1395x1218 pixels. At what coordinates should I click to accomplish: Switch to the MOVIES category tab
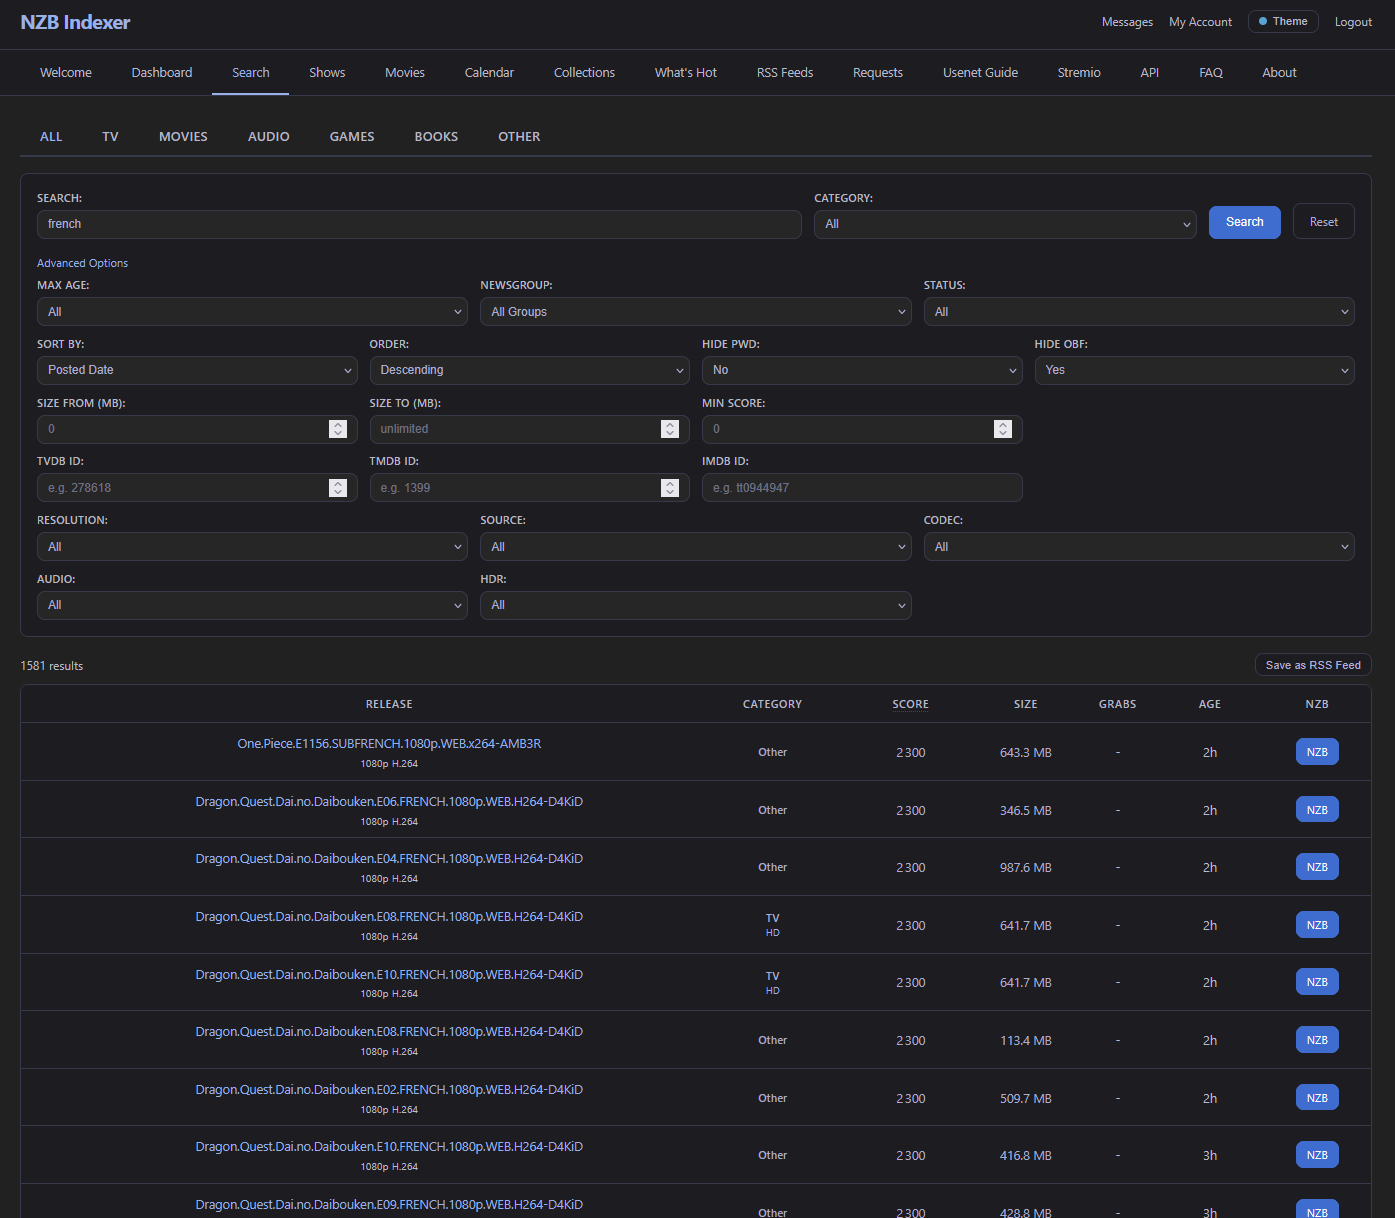click(183, 137)
